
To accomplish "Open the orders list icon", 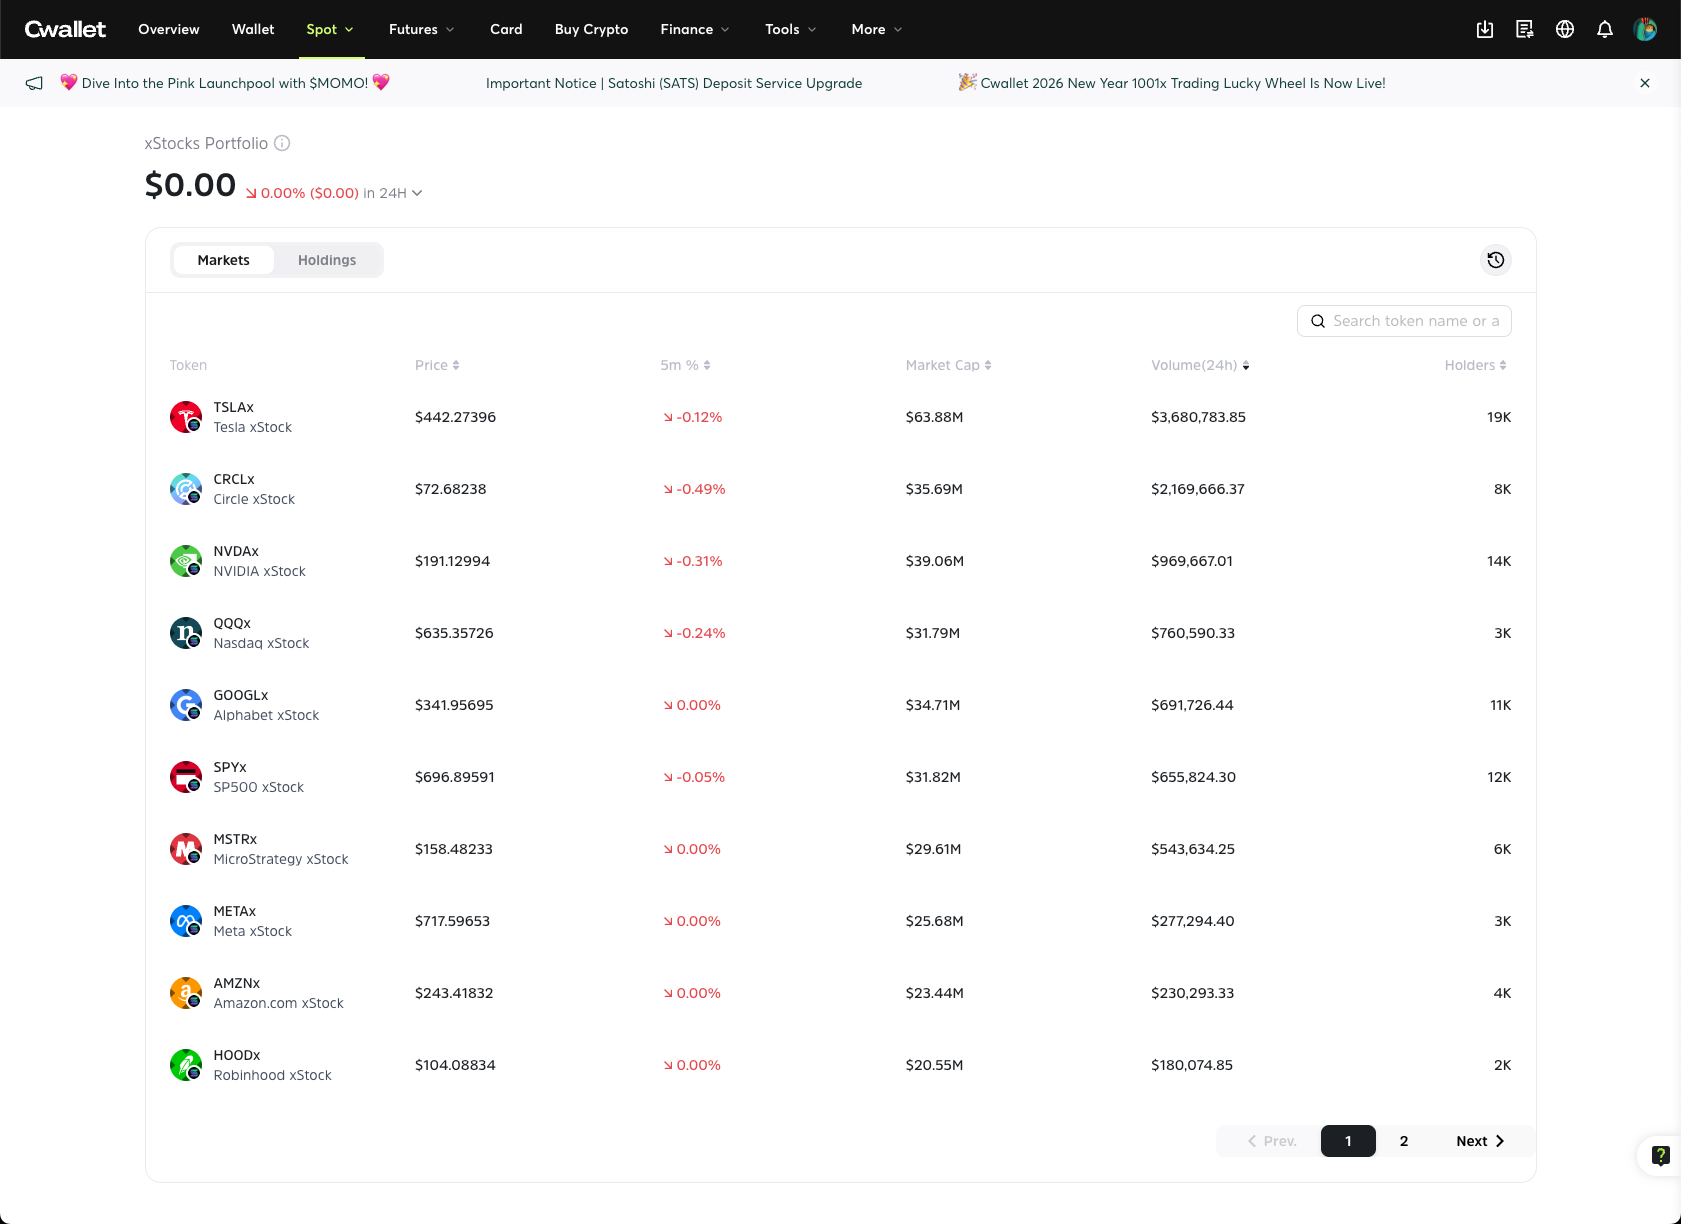I will coord(1525,29).
